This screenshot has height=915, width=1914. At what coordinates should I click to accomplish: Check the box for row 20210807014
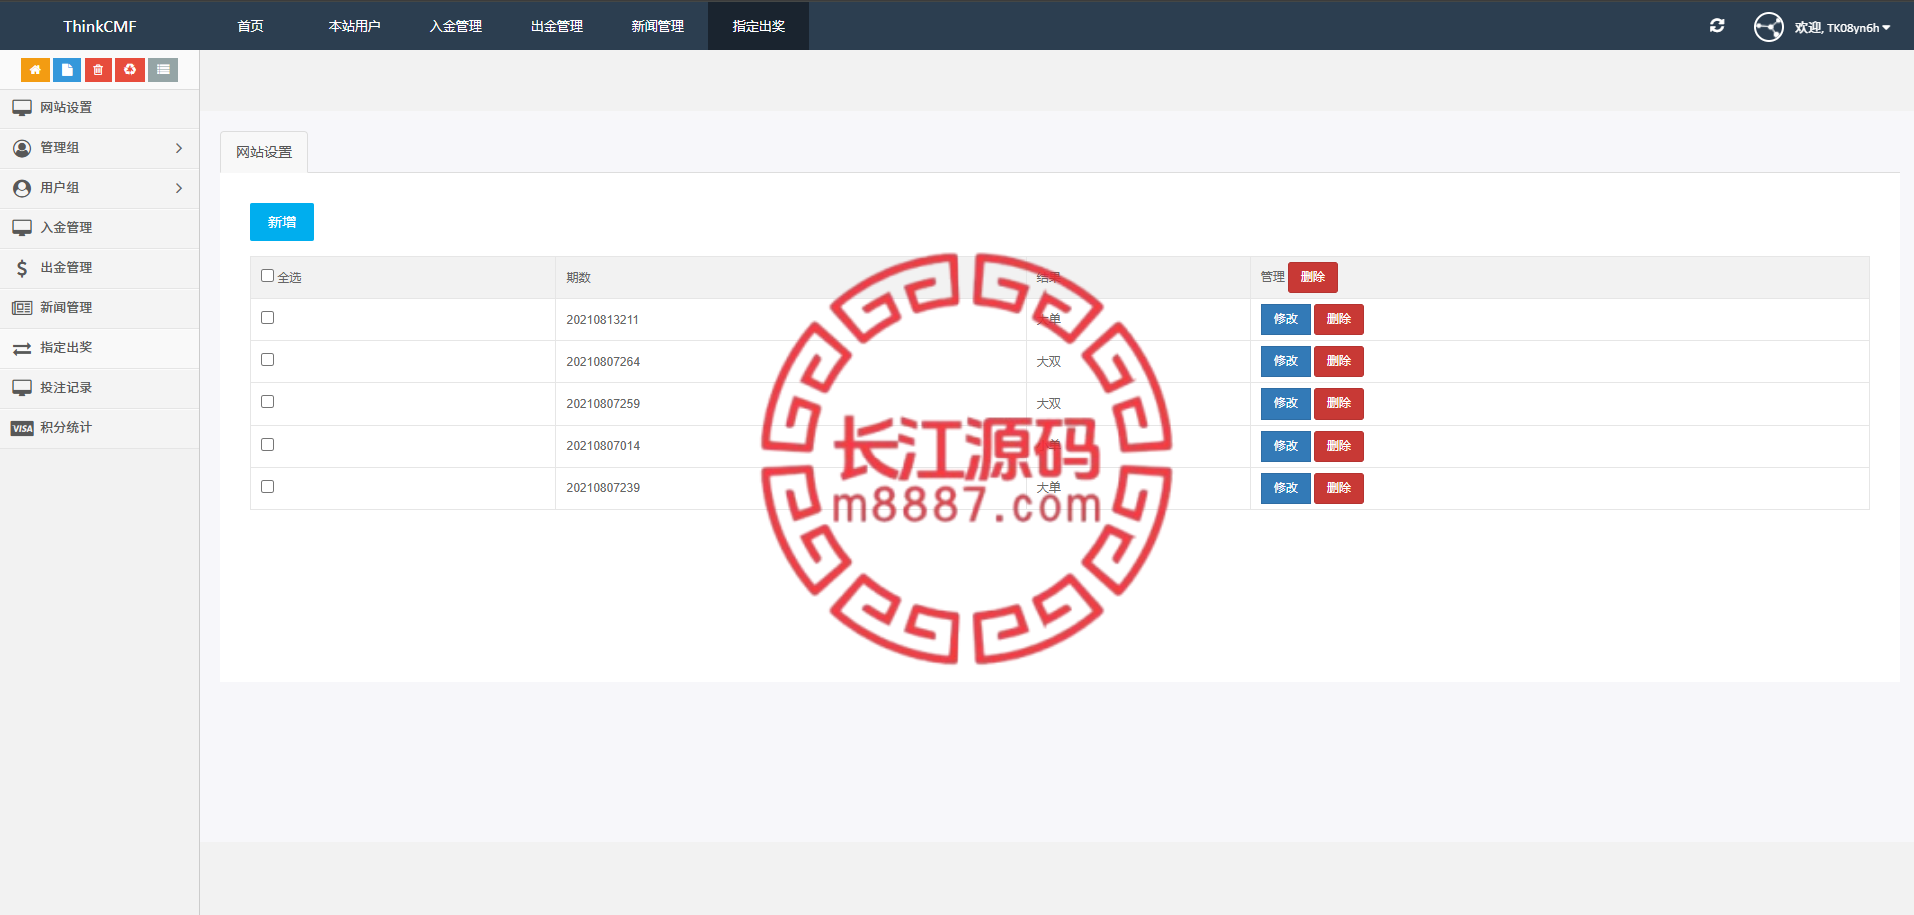(267, 445)
